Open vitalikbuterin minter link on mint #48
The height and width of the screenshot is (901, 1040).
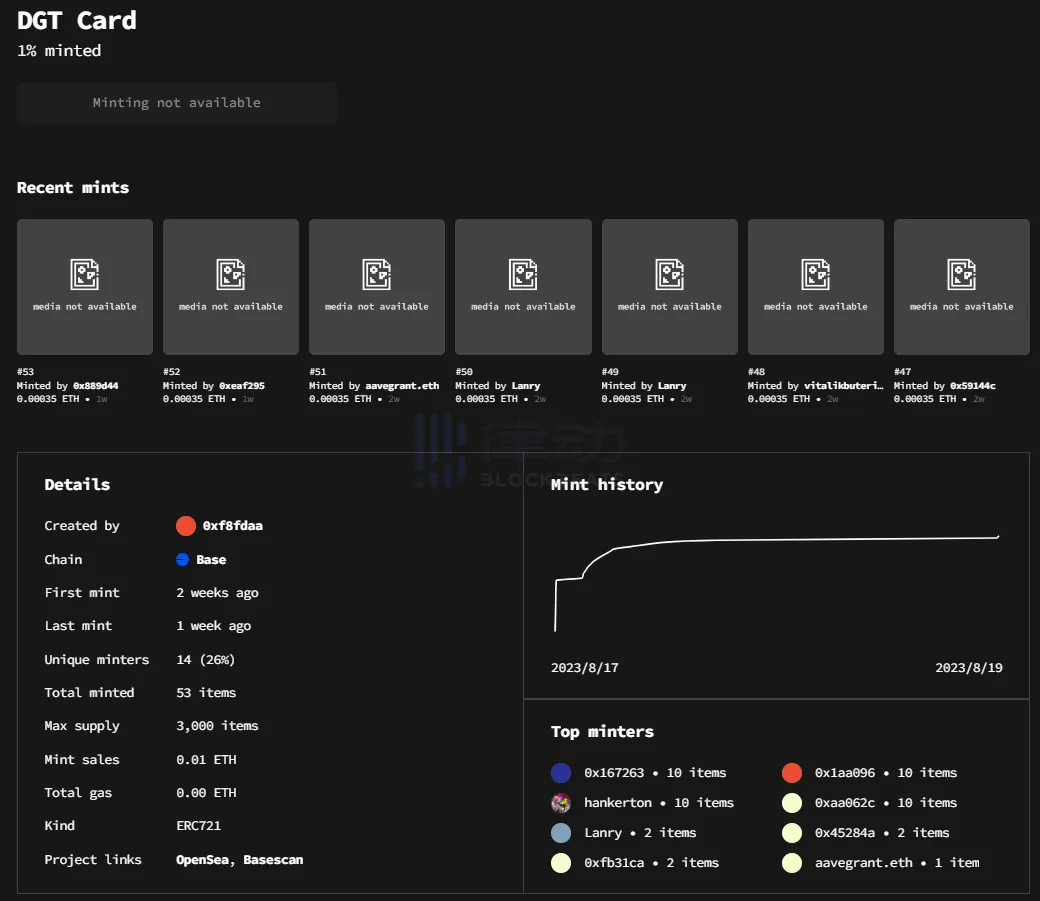click(x=844, y=386)
